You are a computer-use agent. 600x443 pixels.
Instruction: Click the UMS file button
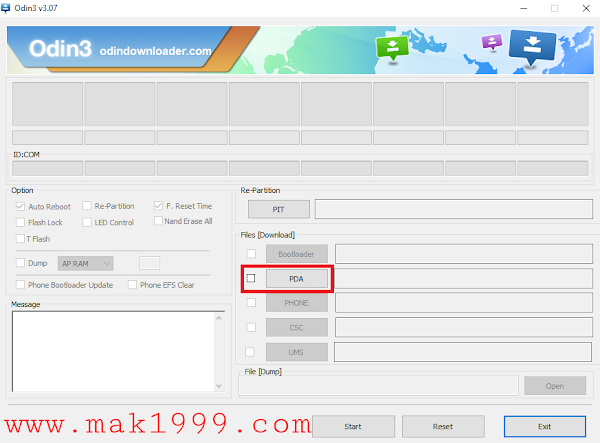pyautogui.click(x=297, y=352)
